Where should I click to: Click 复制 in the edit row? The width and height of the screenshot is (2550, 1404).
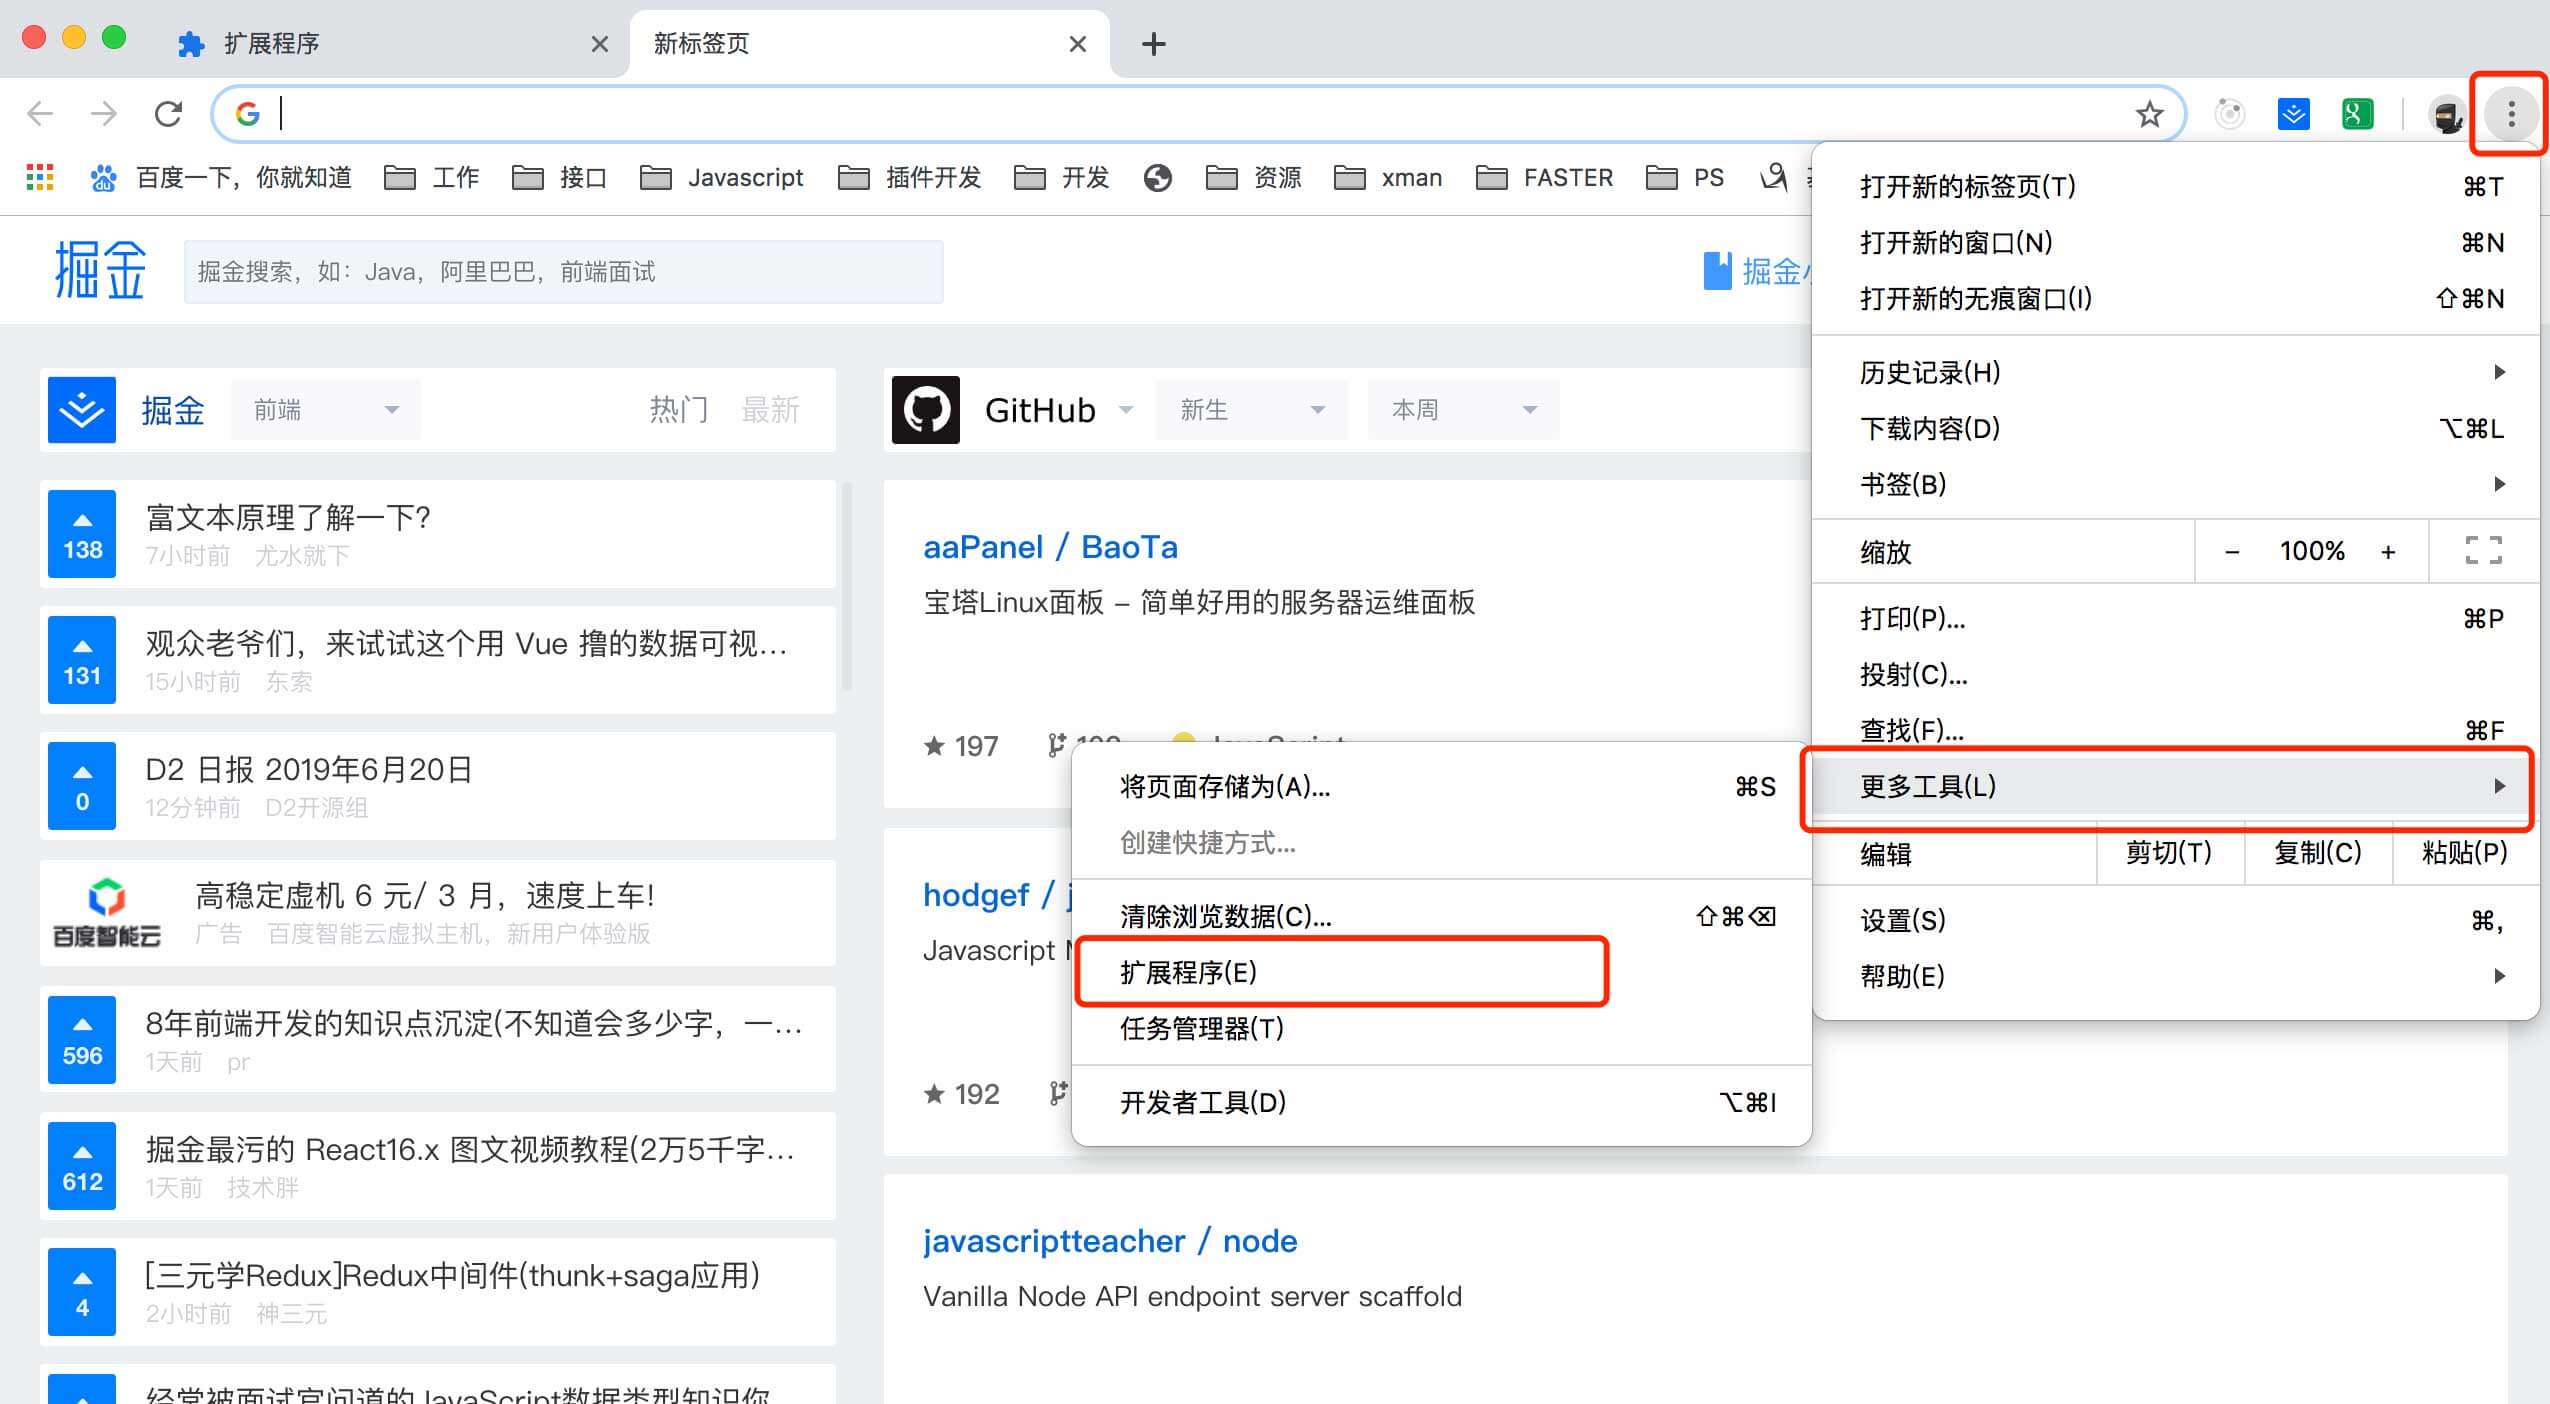click(2317, 853)
